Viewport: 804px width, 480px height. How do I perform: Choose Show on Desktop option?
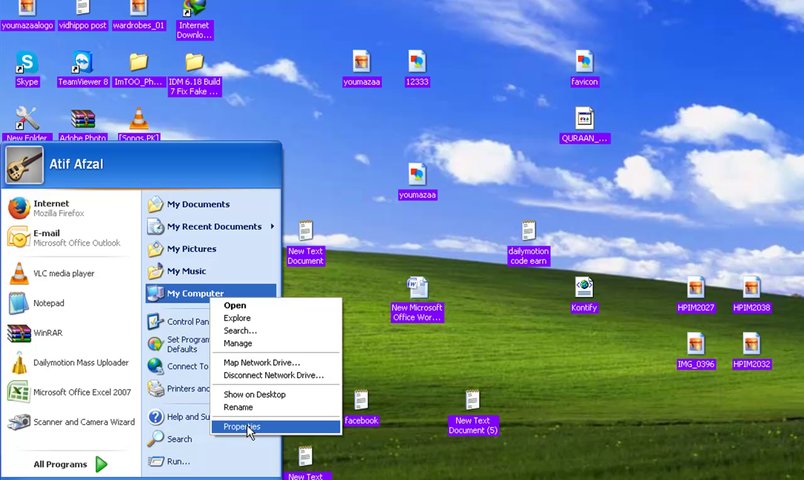coord(276,394)
